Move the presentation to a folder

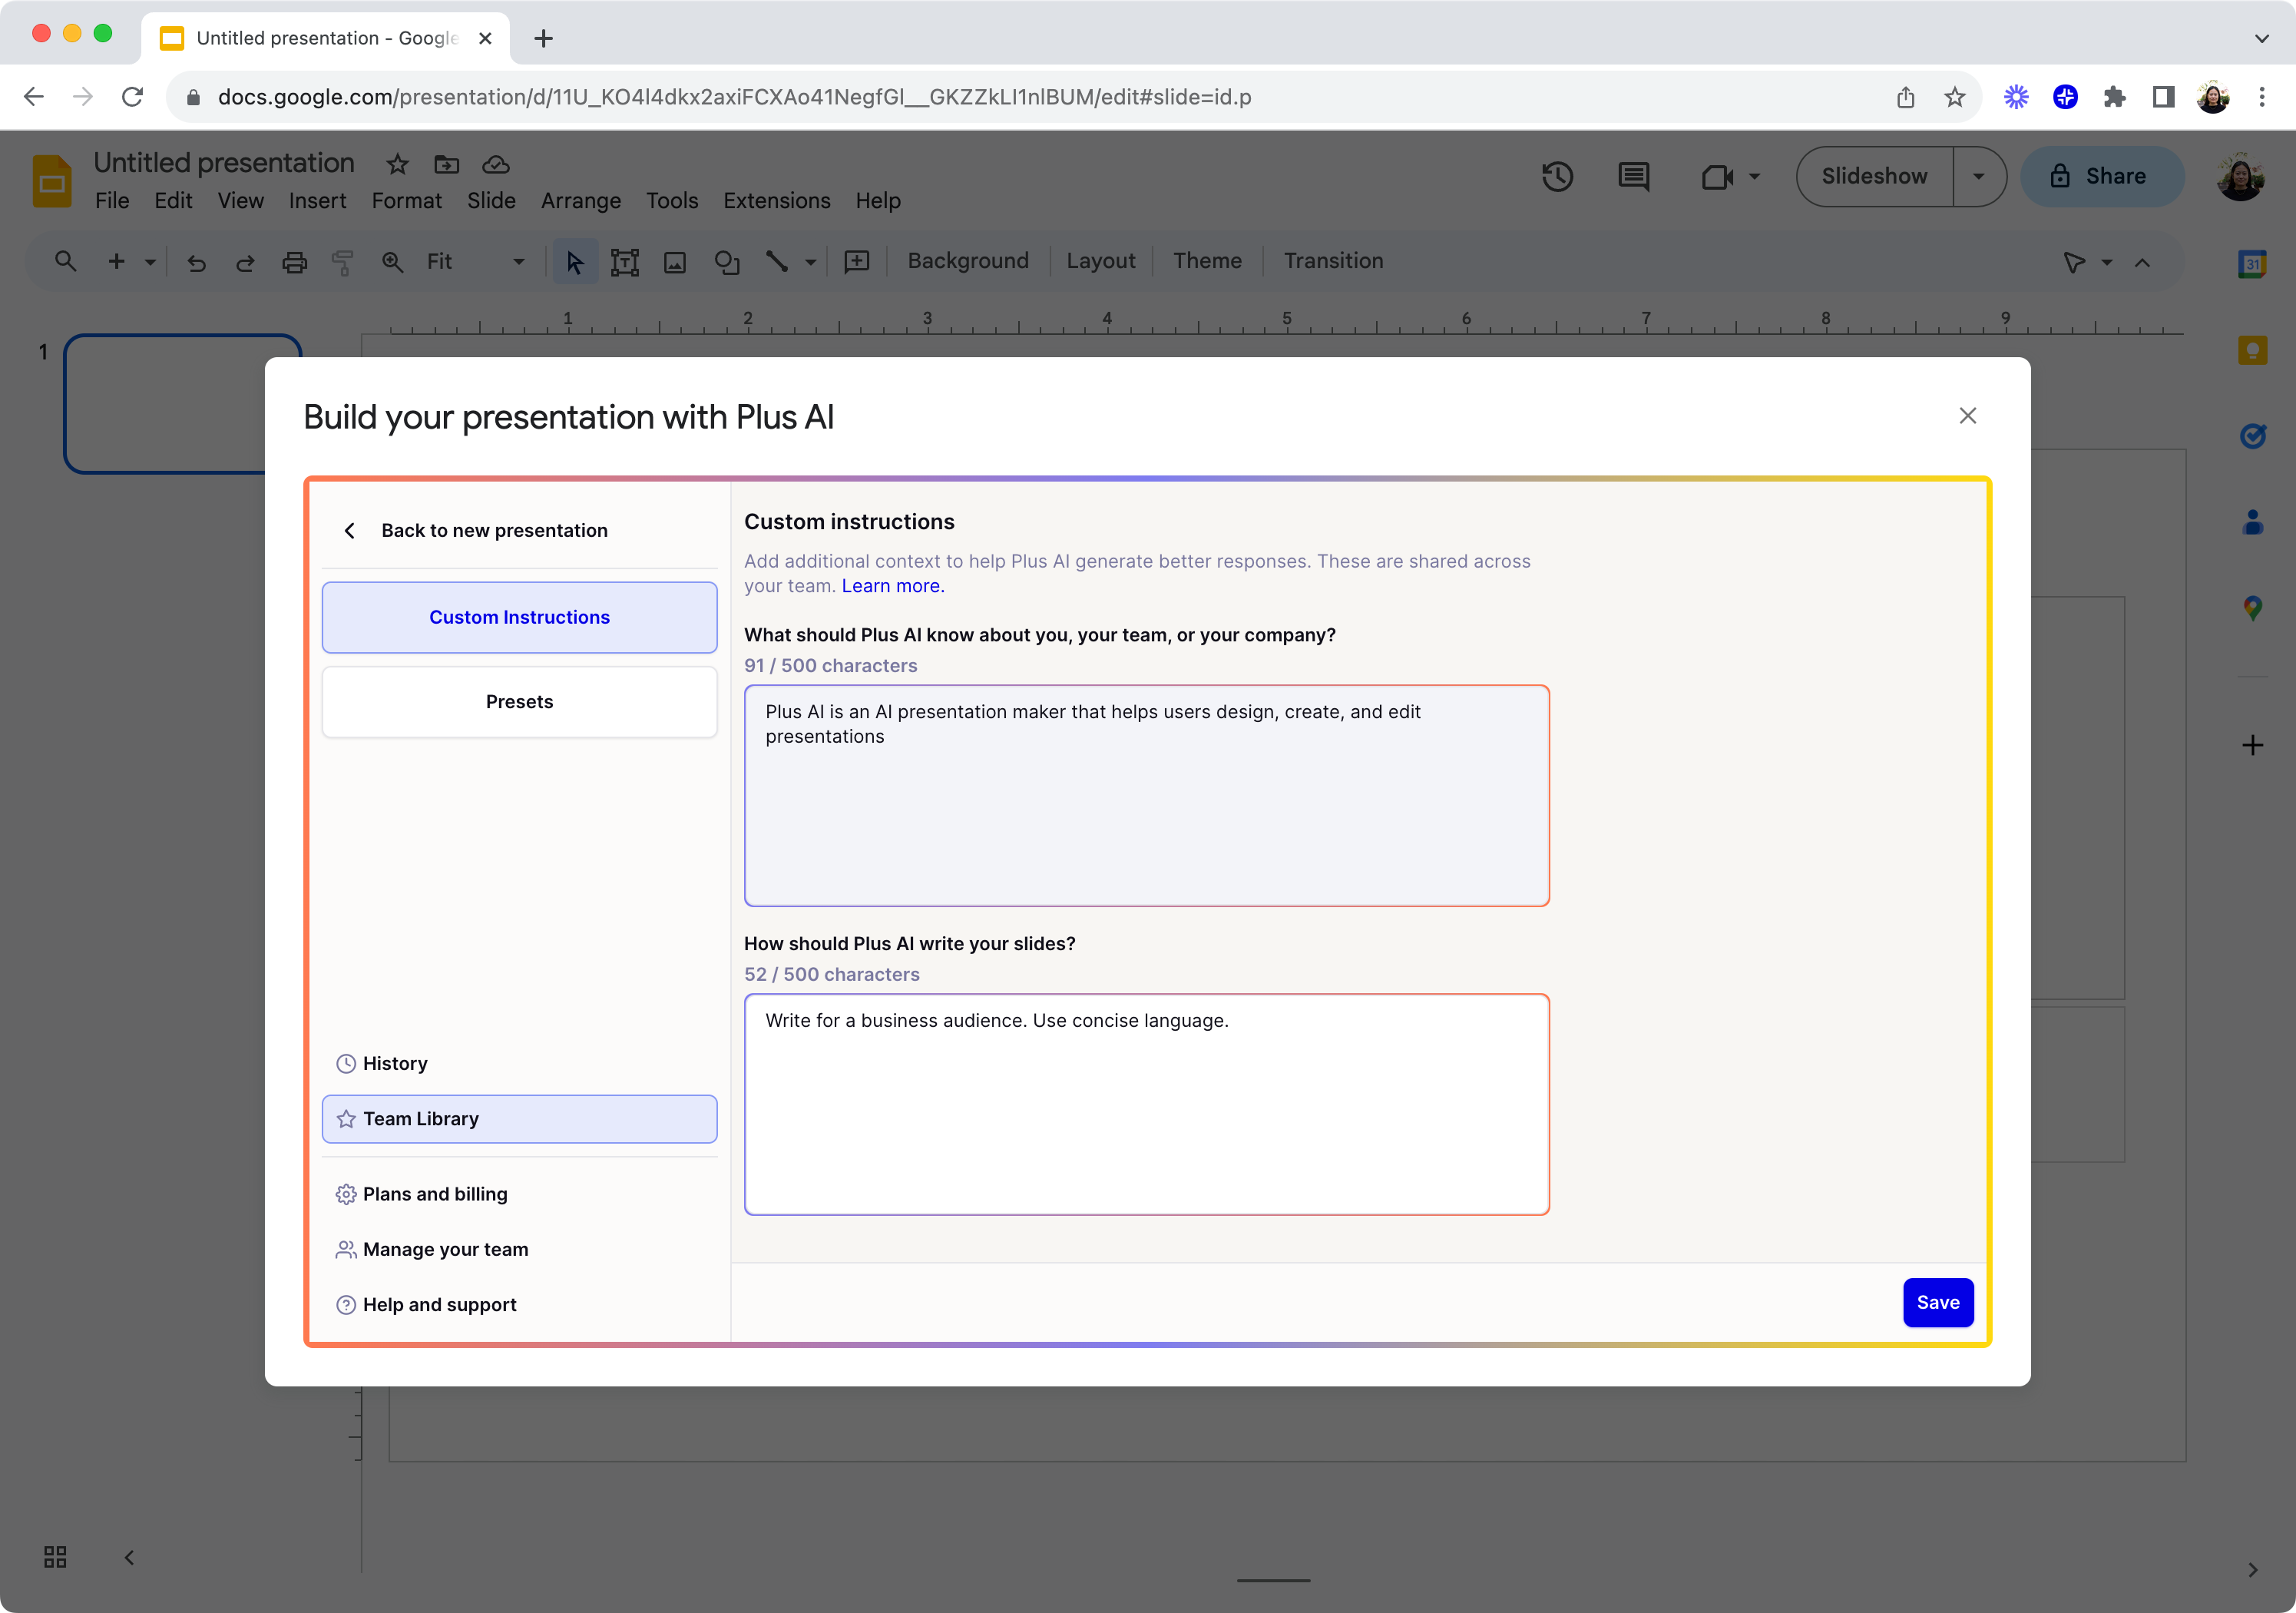pos(446,164)
